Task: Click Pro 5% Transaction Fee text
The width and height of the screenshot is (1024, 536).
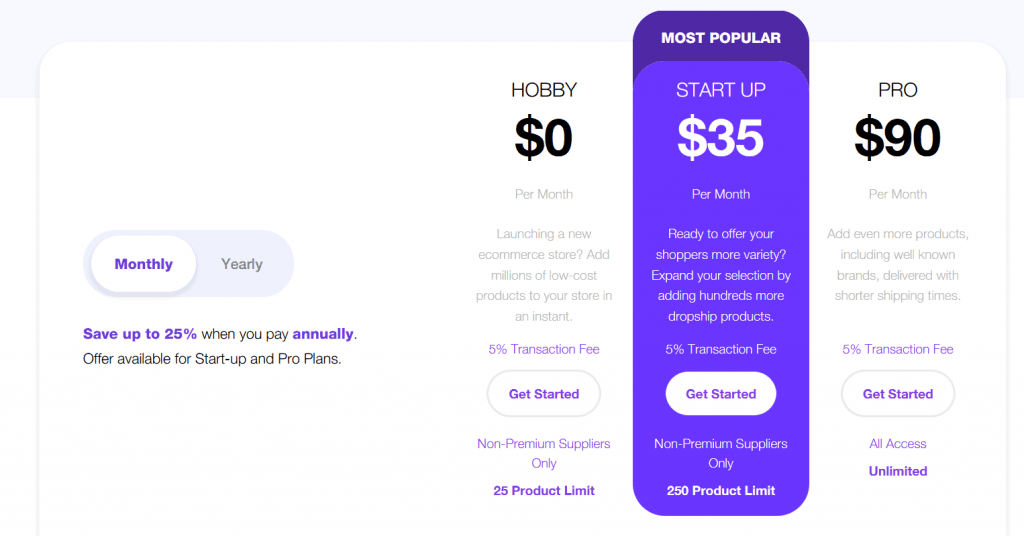Action: (897, 349)
